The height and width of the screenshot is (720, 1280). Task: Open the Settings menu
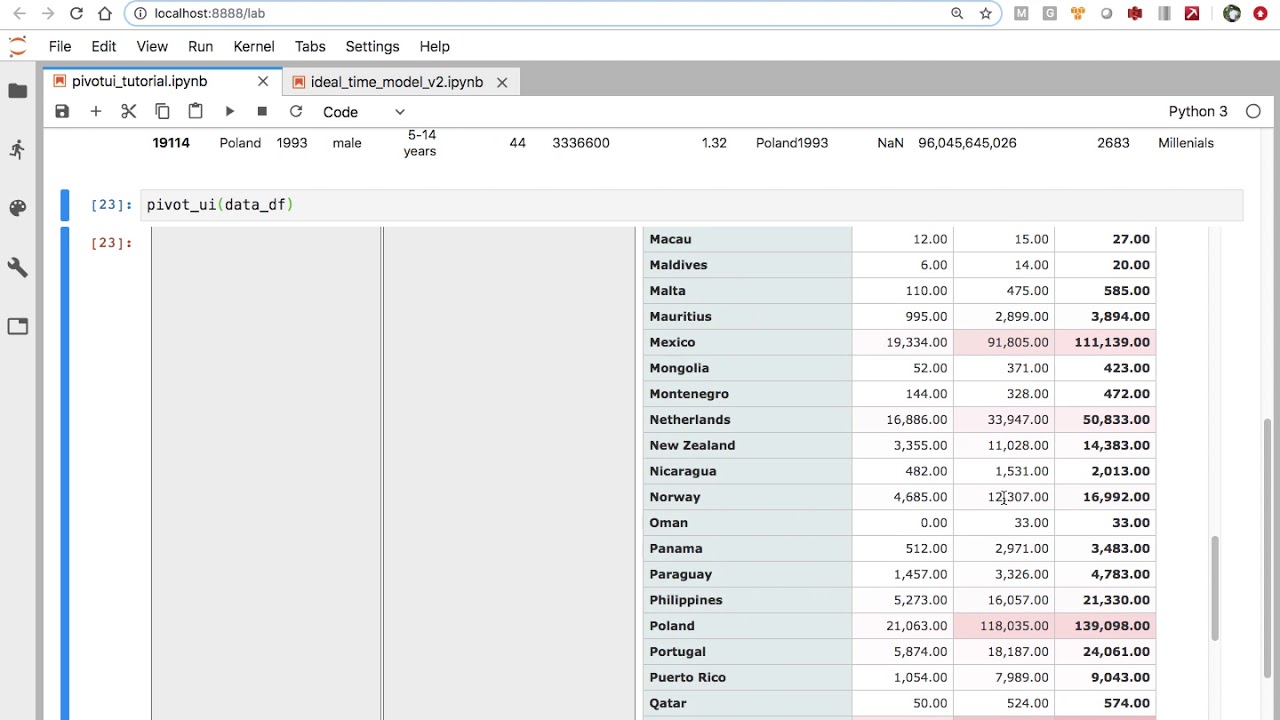coord(372,47)
